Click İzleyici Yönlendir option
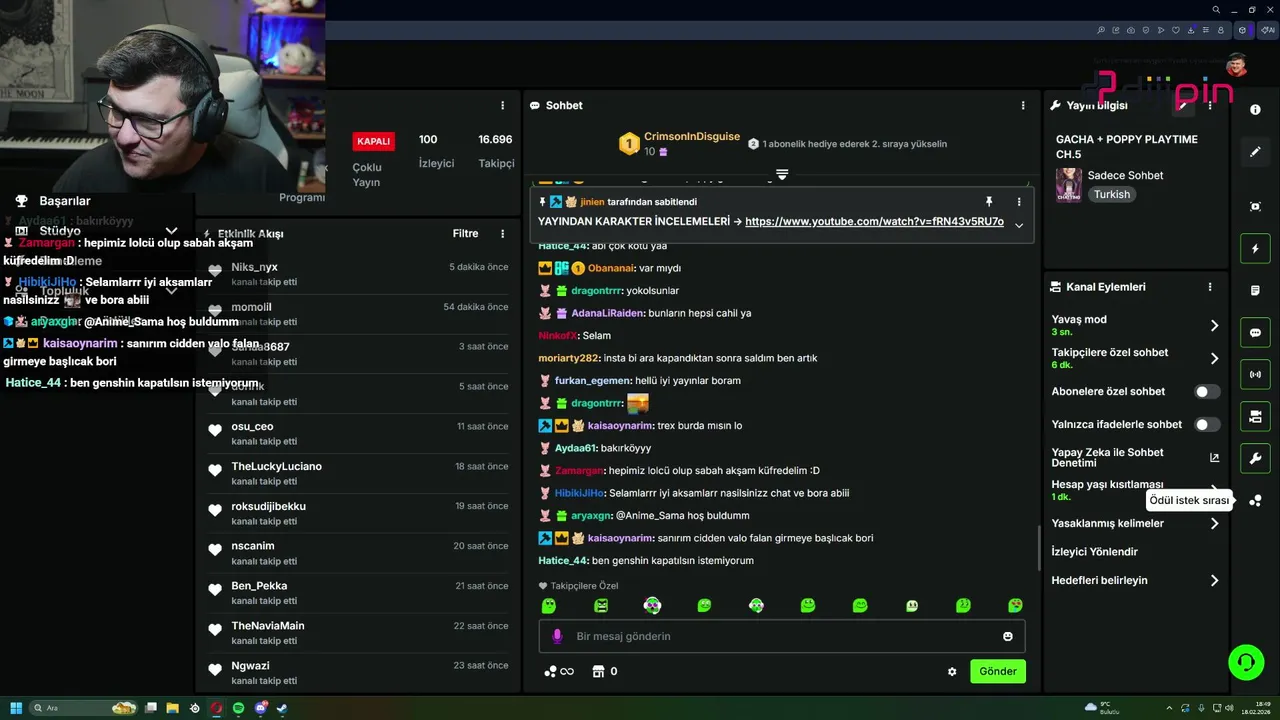This screenshot has height=720, width=1280. [x=1094, y=552]
